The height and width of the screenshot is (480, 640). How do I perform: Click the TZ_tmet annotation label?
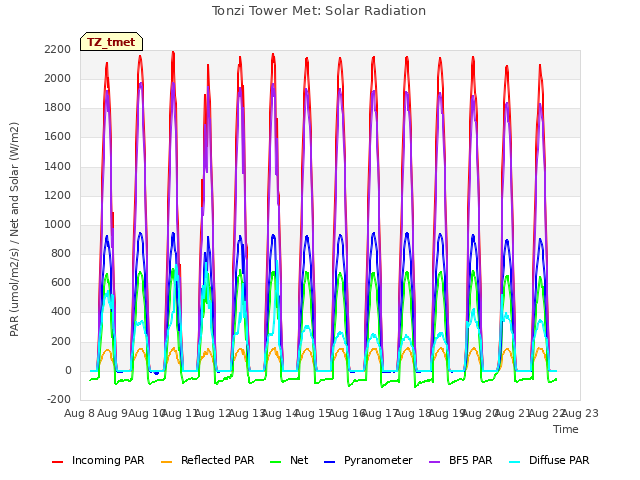coord(111,42)
